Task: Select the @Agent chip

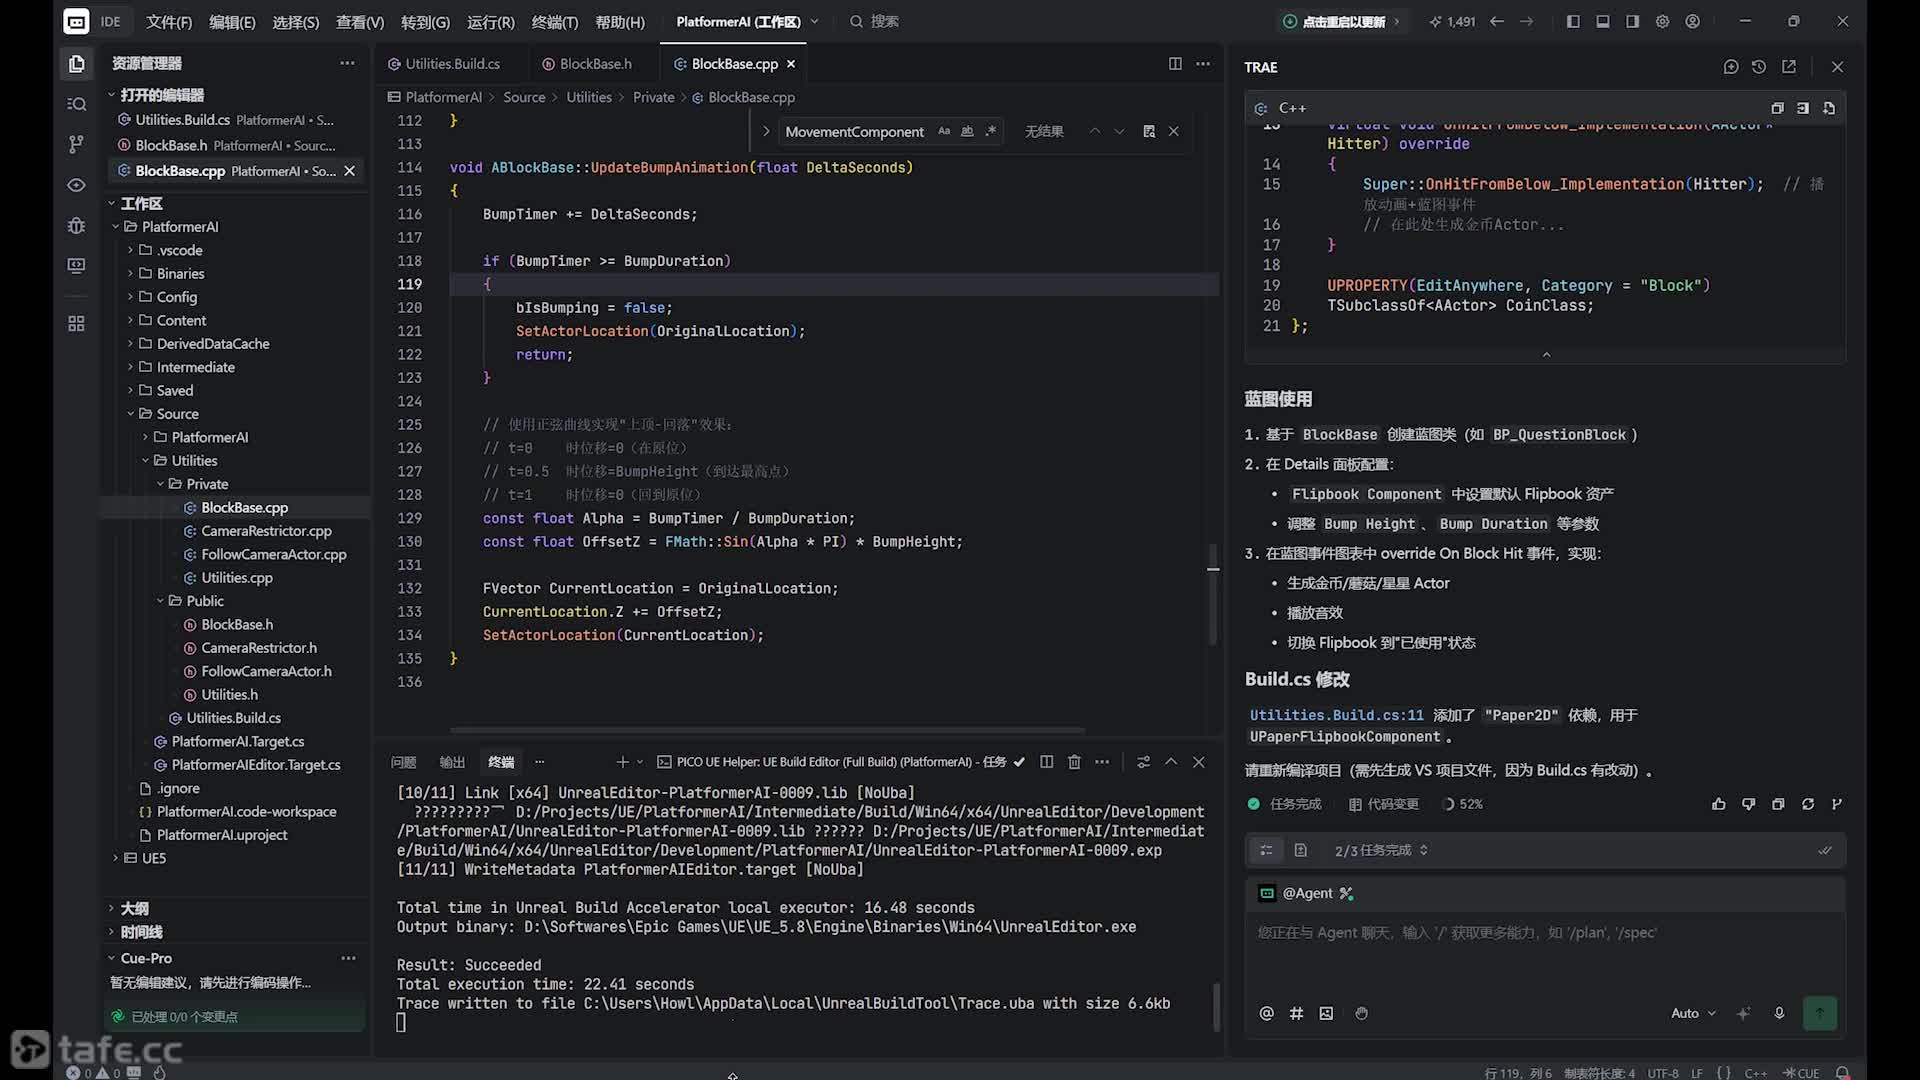Action: 1306,893
